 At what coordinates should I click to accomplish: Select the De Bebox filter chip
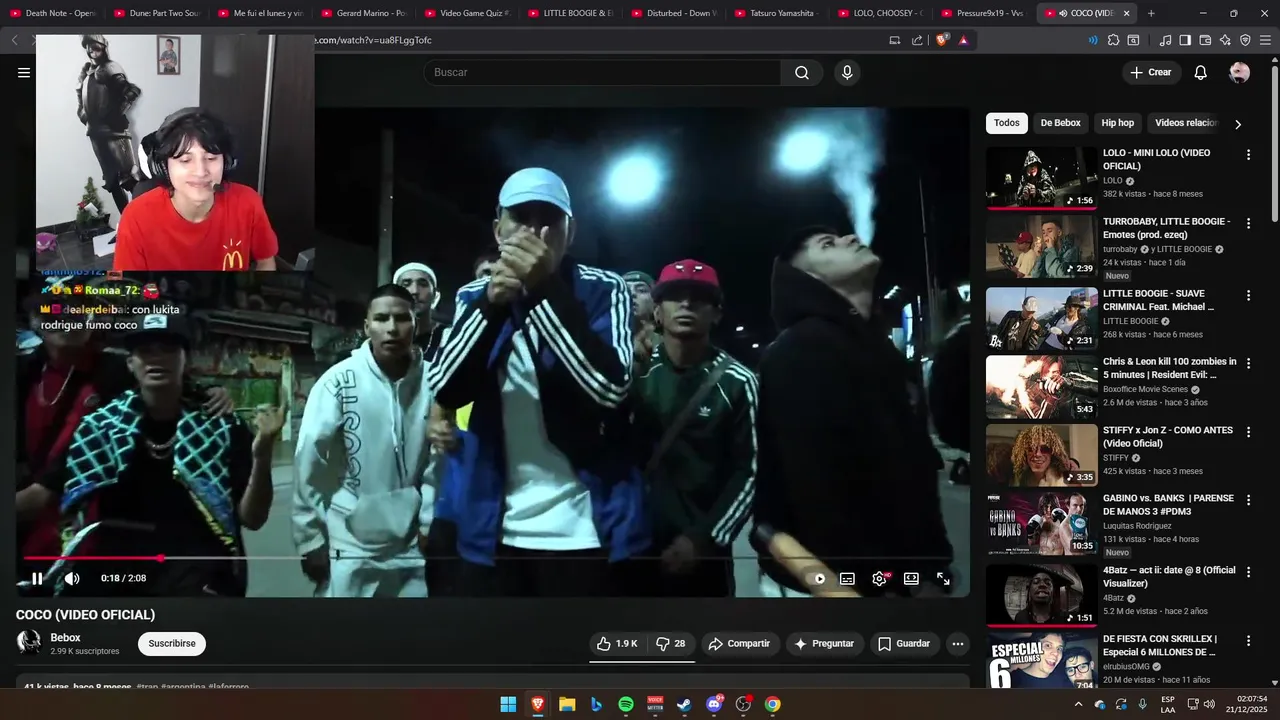[1060, 123]
